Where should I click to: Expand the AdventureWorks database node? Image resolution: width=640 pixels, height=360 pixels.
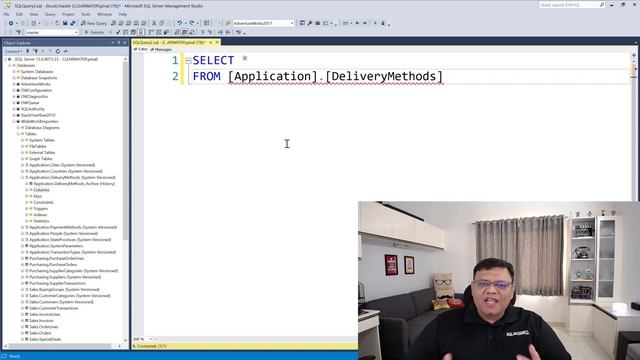tap(14, 84)
